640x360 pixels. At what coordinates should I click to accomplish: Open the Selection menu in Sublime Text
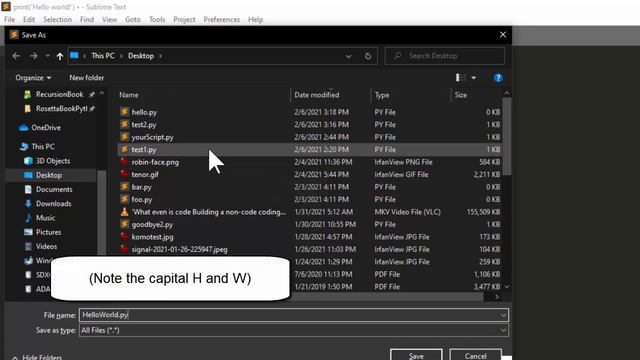pos(58,20)
